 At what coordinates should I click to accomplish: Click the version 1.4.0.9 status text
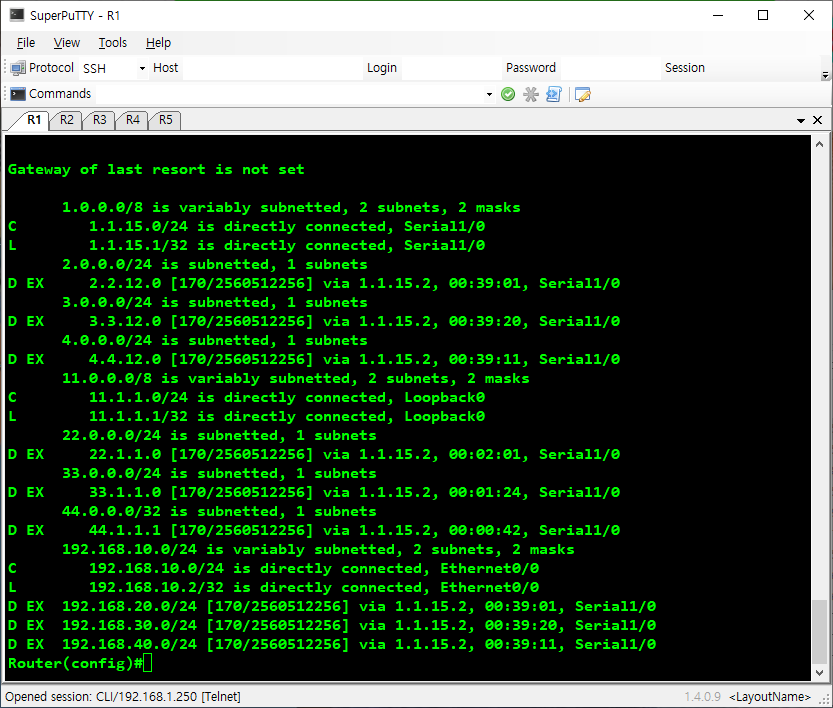(702, 696)
